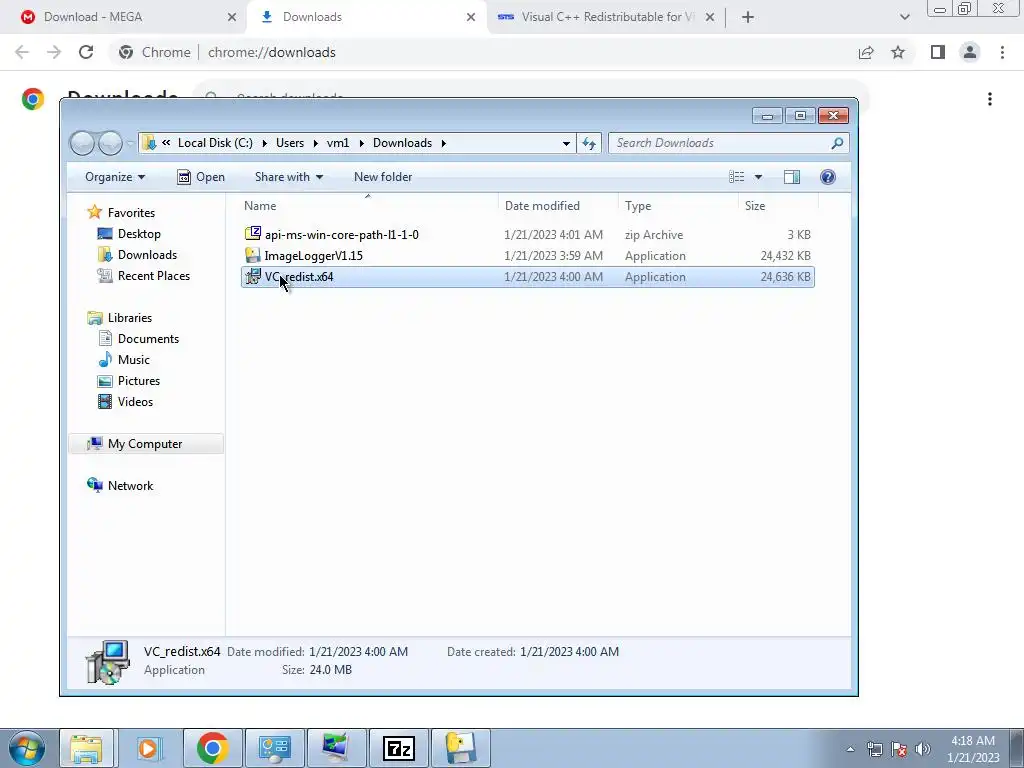Open the Documents library
The image size is (1024, 768).
148,339
